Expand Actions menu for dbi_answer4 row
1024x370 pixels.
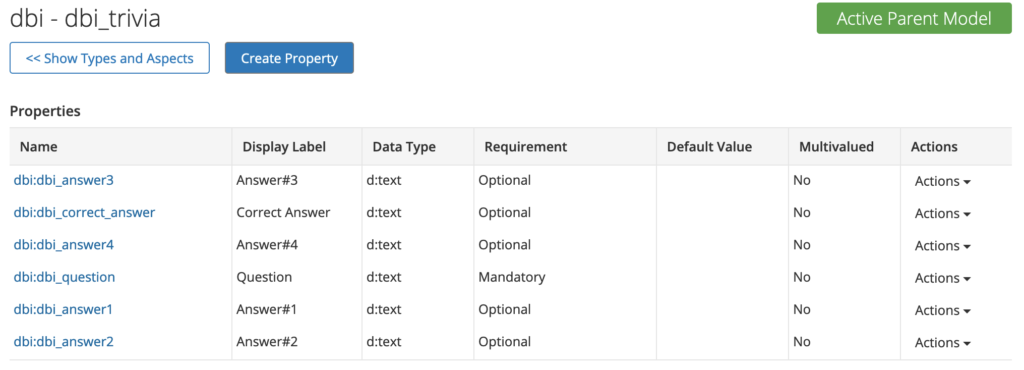942,246
